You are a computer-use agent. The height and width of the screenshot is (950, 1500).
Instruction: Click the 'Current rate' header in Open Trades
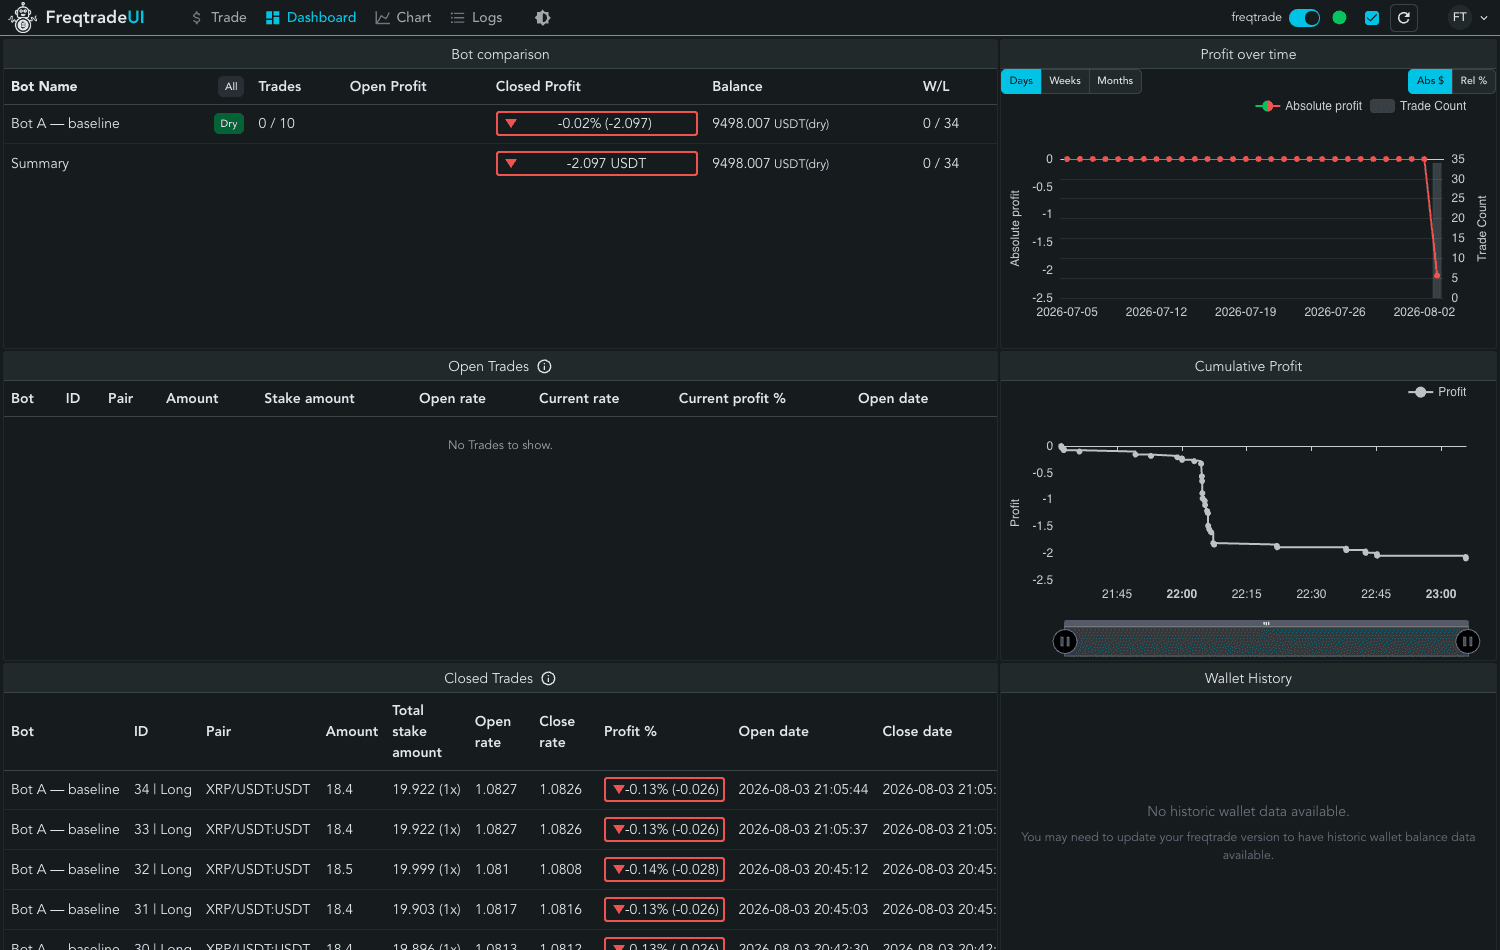[x=579, y=399]
